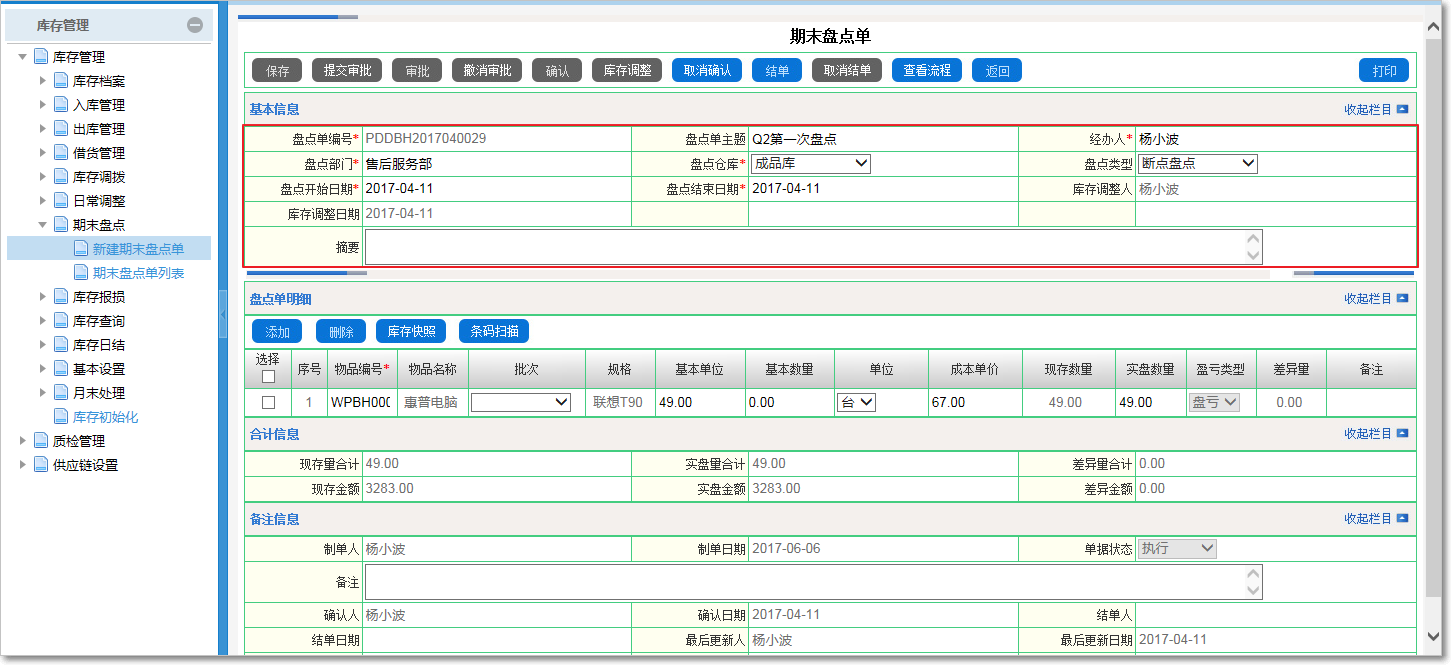
Task: Click the 保存 save button
Action: (x=276, y=70)
